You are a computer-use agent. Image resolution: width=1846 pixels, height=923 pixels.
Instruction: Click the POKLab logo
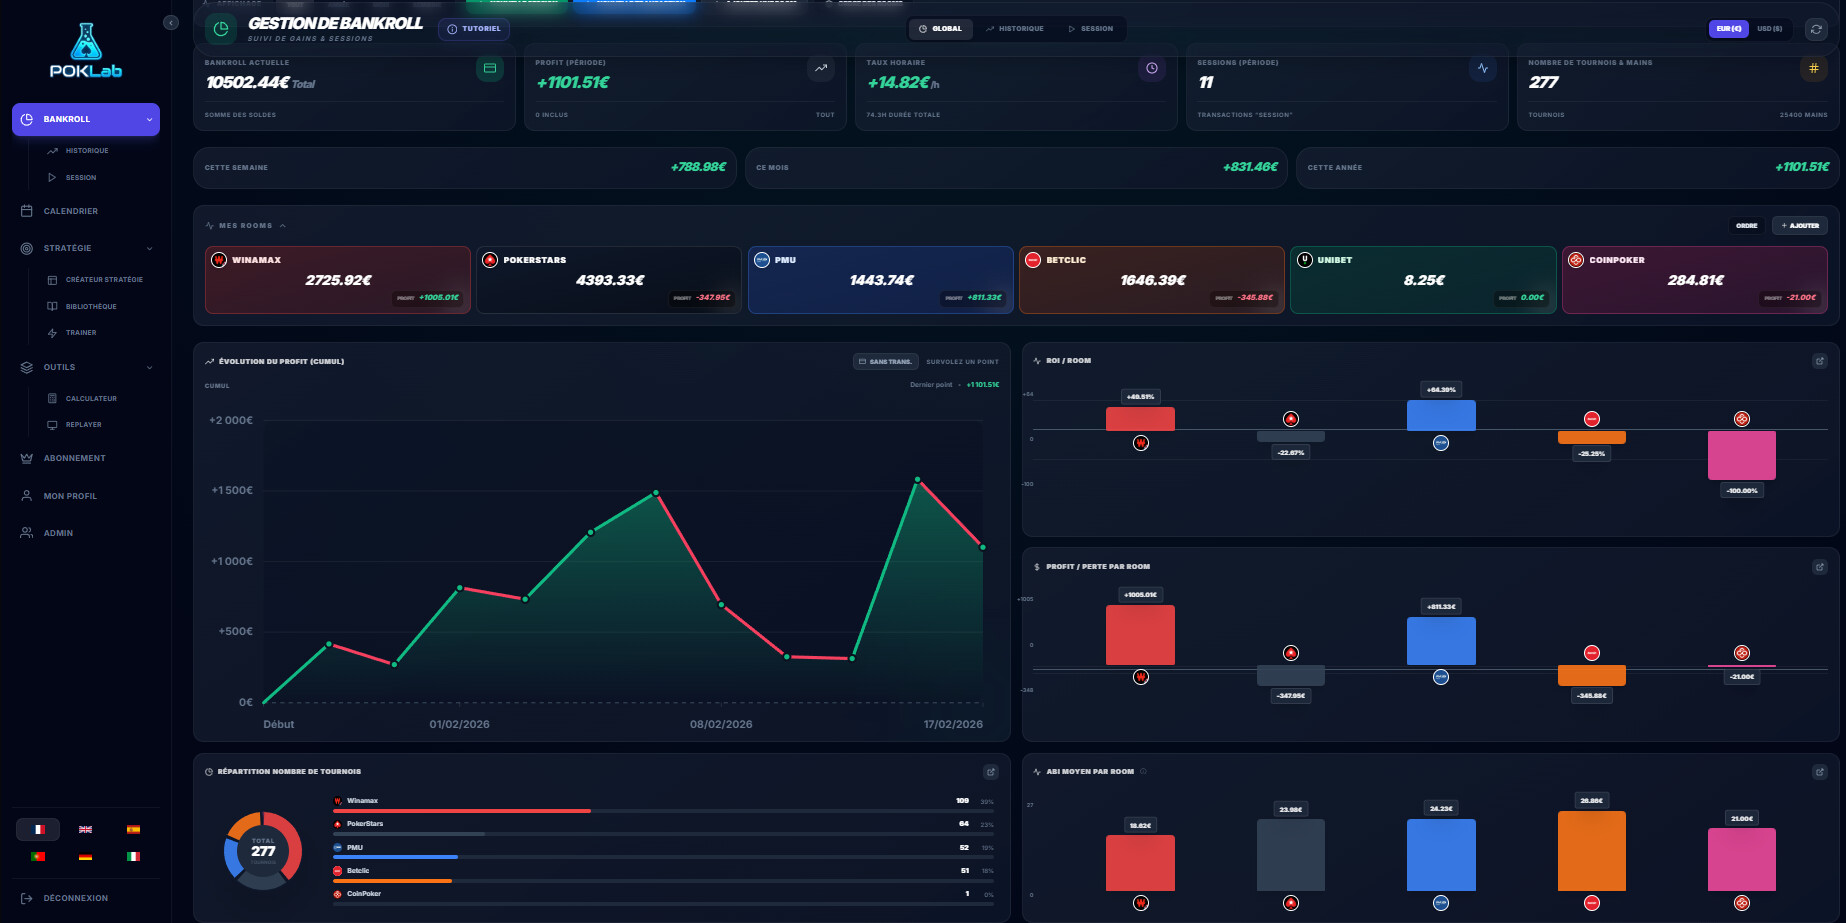tap(86, 51)
